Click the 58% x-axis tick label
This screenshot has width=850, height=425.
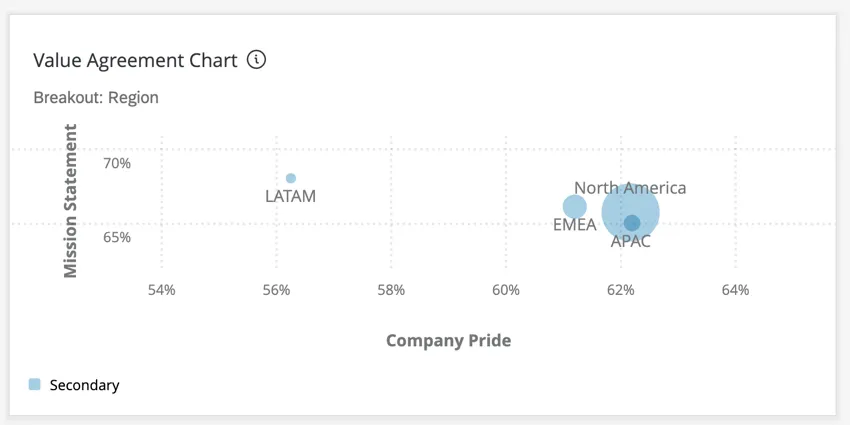[391, 290]
